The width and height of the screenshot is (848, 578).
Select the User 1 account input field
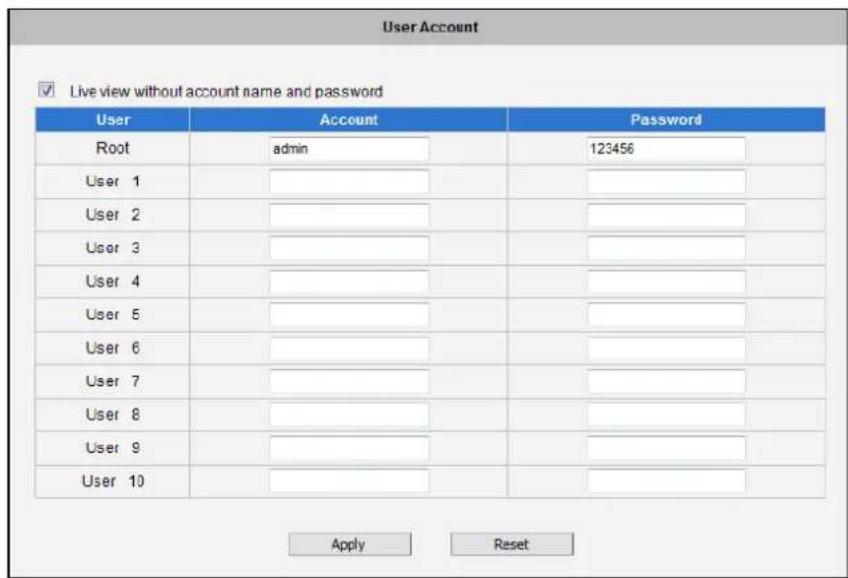349,182
